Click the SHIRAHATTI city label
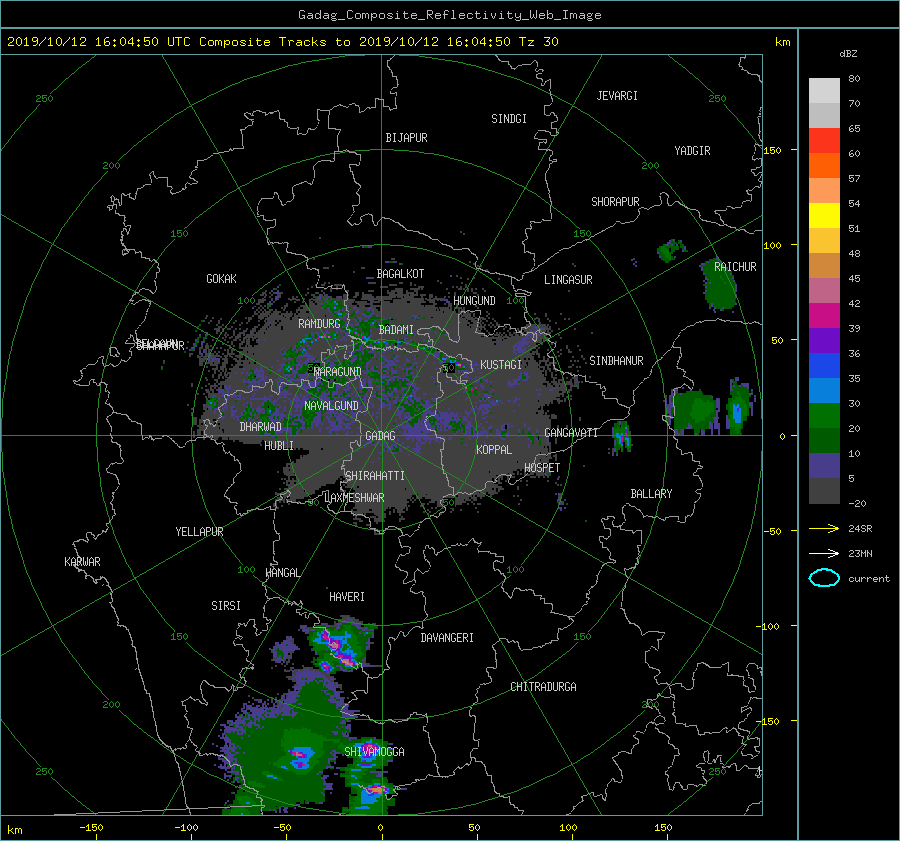900x841 pixels. click(x=375, y=476)
